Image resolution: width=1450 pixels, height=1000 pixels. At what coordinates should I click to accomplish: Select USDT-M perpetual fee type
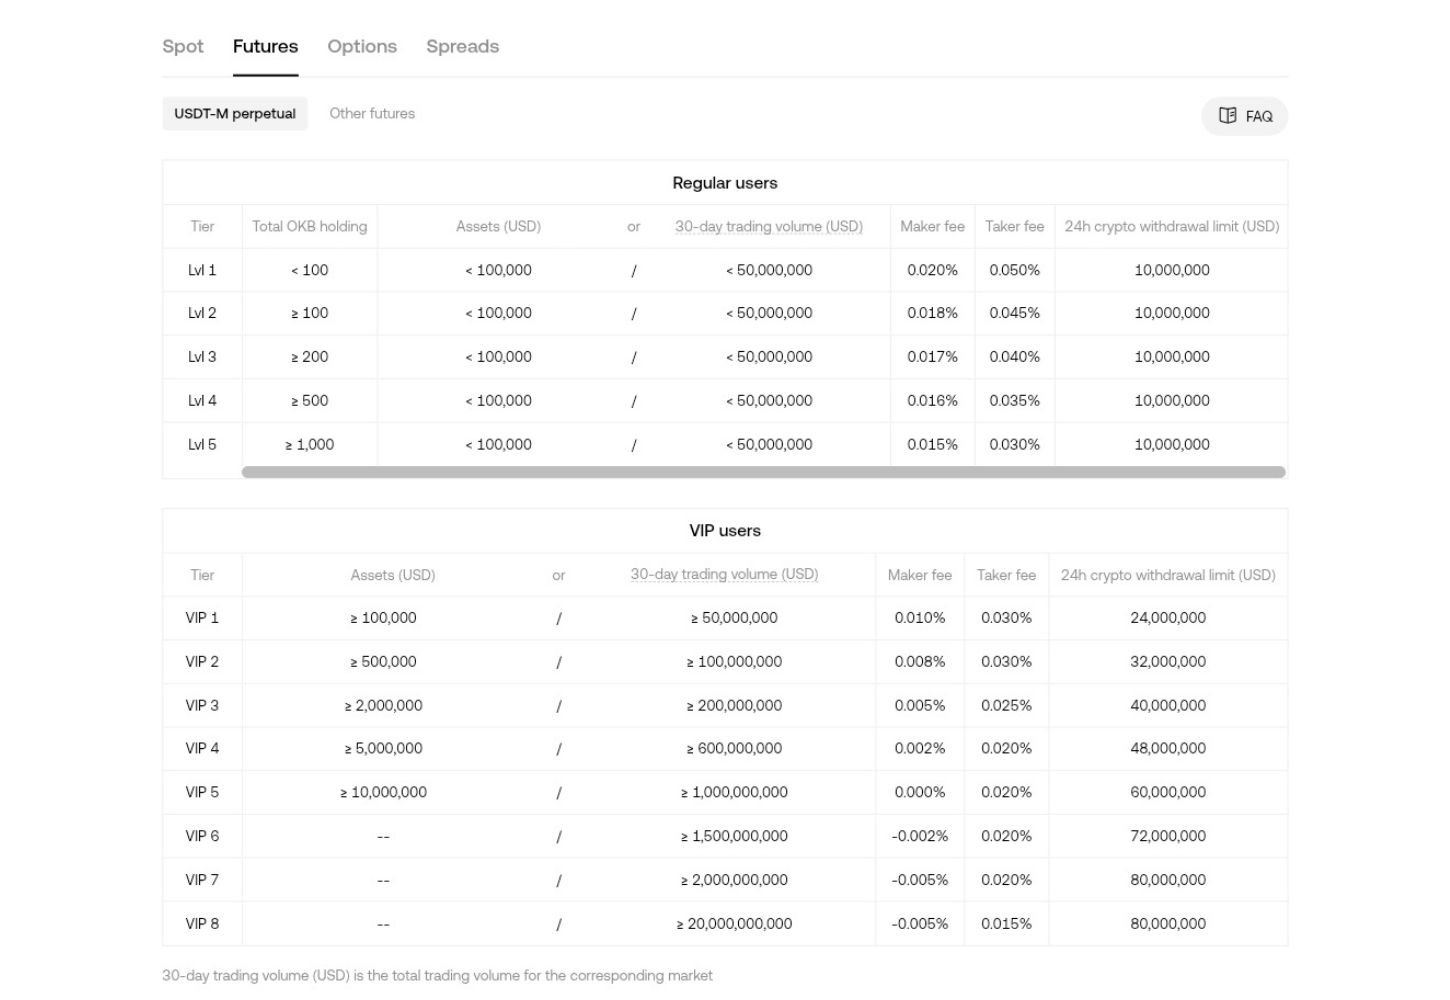[235, 114]
